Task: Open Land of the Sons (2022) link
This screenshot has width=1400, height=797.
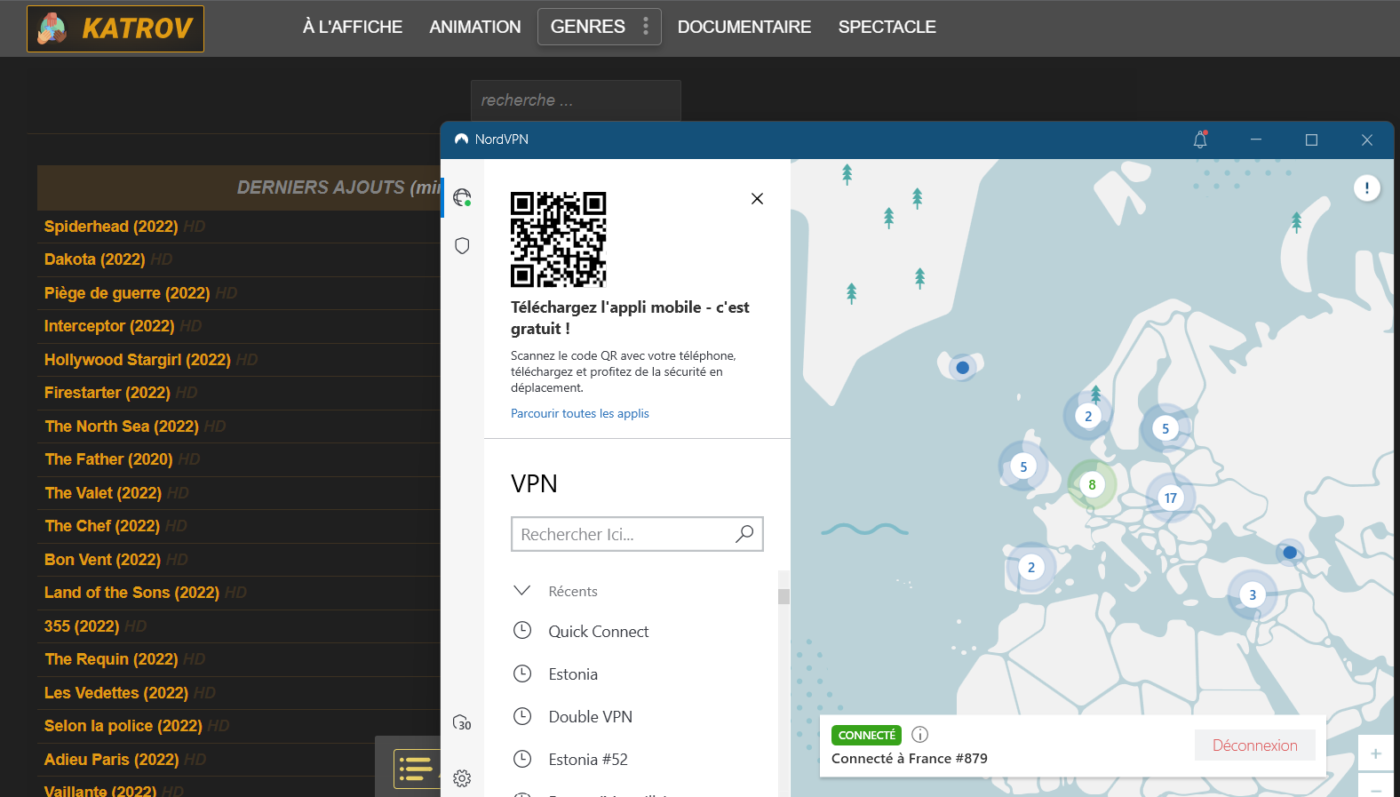Action: click(131, 592)
